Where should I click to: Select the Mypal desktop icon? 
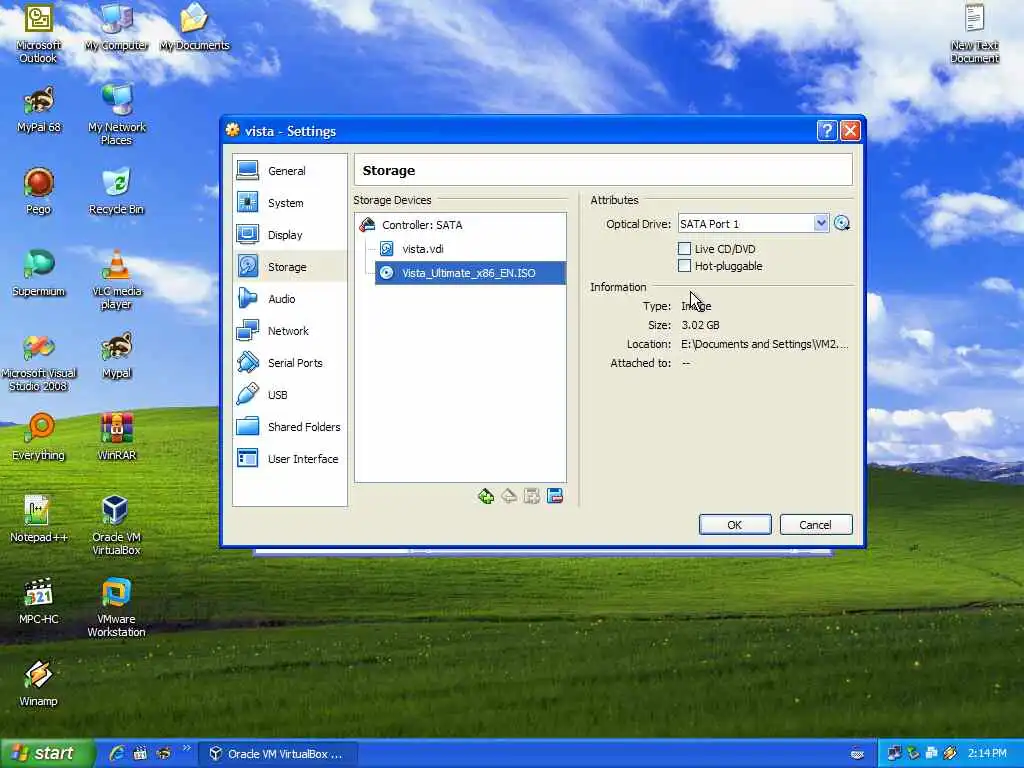tap(116, 356)
